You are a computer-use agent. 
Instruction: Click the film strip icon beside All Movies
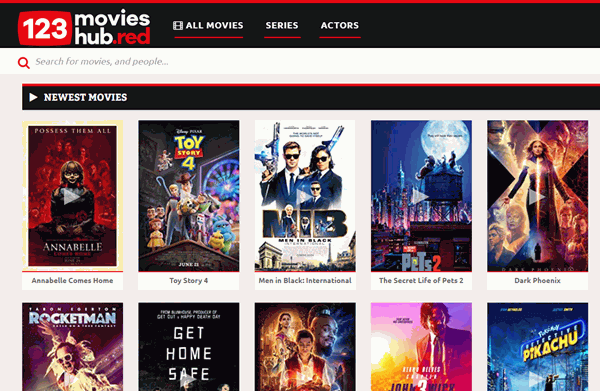click(x=178, y=26)
